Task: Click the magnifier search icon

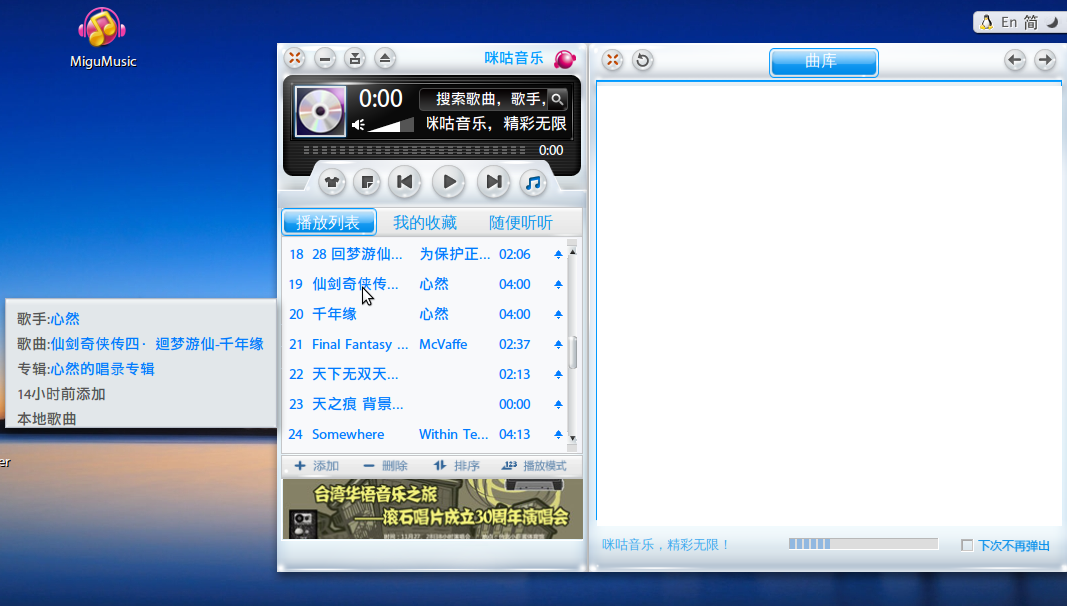Action: pyautogui.click(x=557, y=99)
